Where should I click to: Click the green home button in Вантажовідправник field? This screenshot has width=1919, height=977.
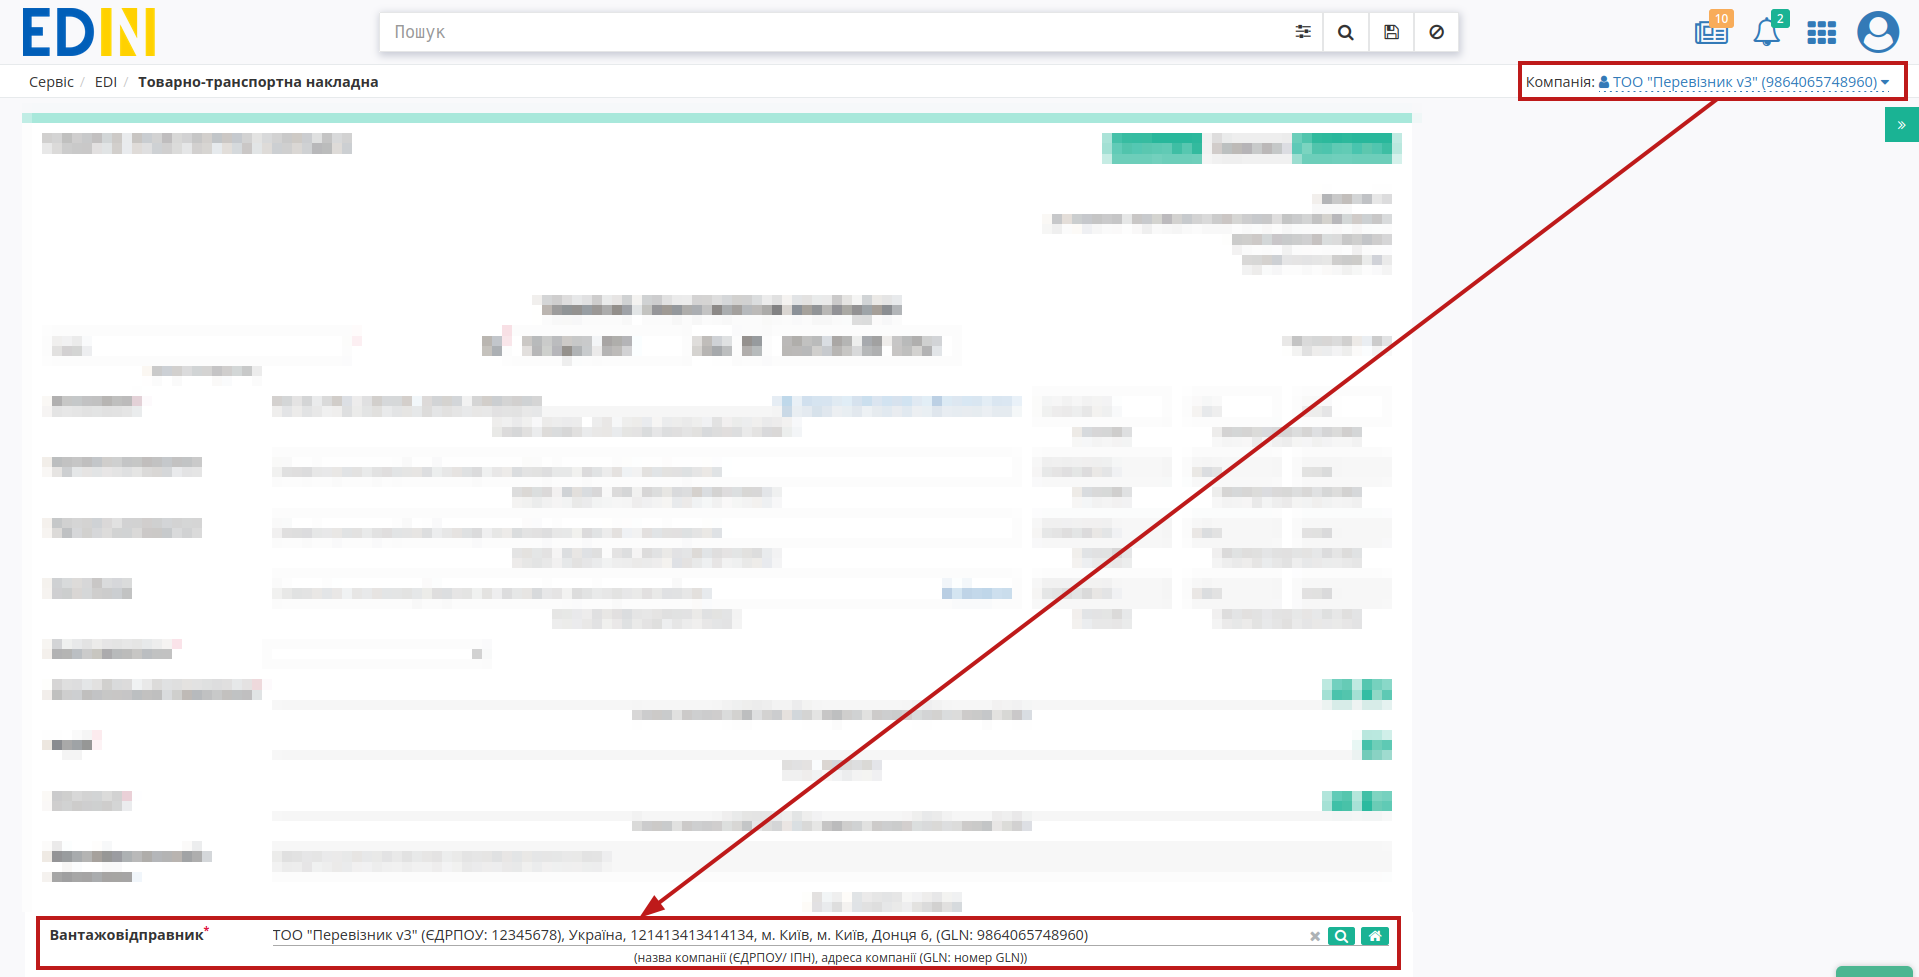click(1375, 936)
